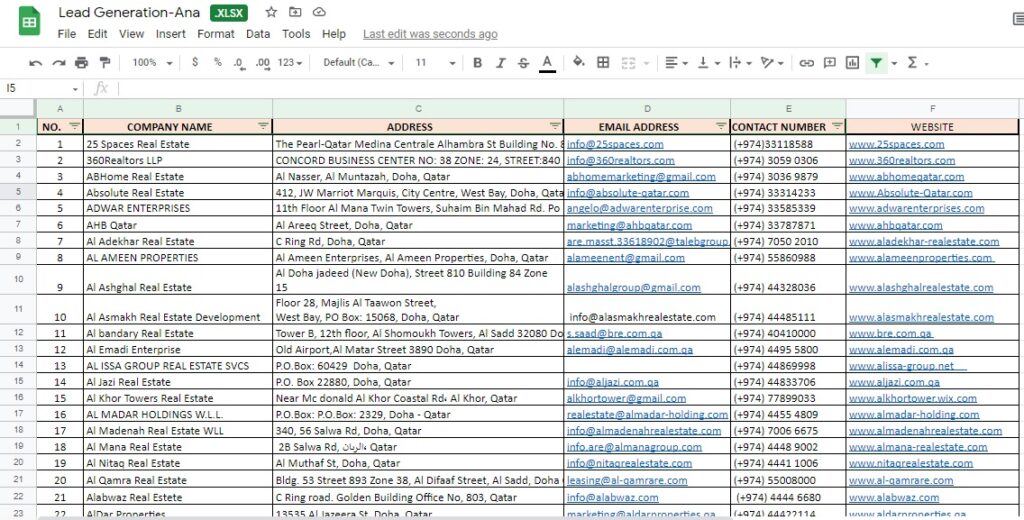This screenshot has height=520, width=1024.
Task: Open the www.360realtors.com website link
Action: (x=902, y=161)
